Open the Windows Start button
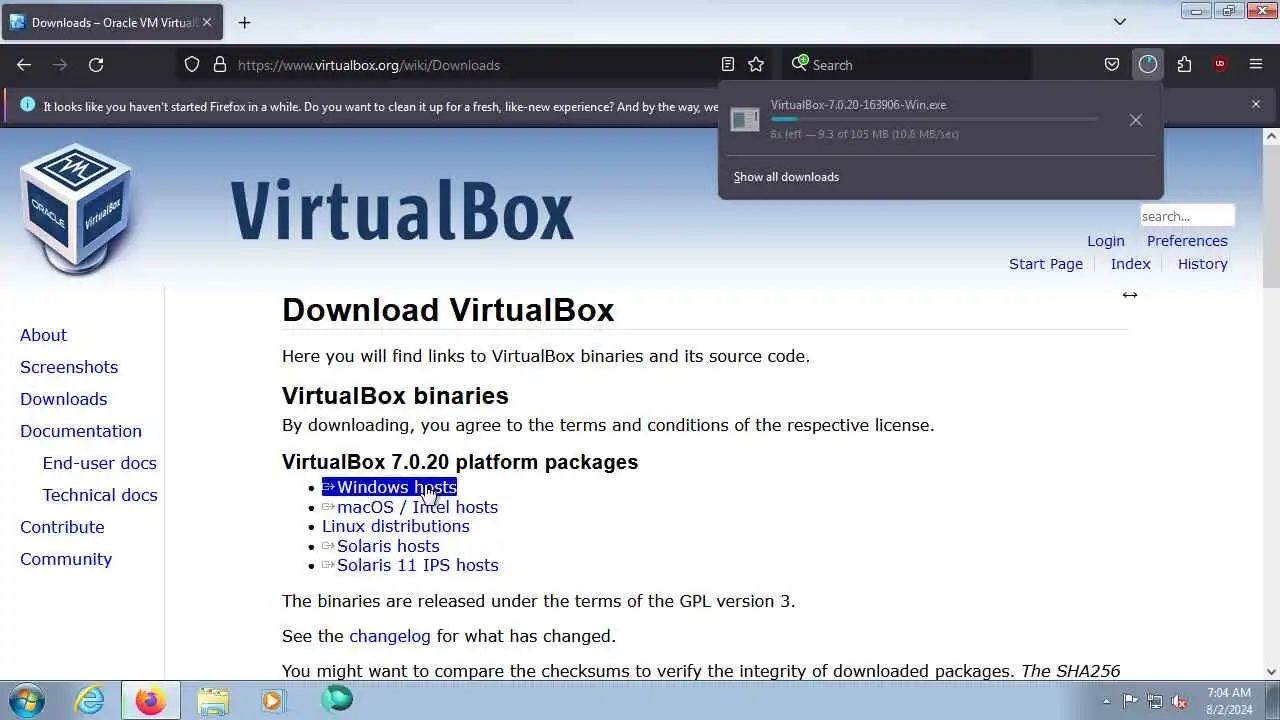The image size is (1280, 720). click(x=27, y=700)
